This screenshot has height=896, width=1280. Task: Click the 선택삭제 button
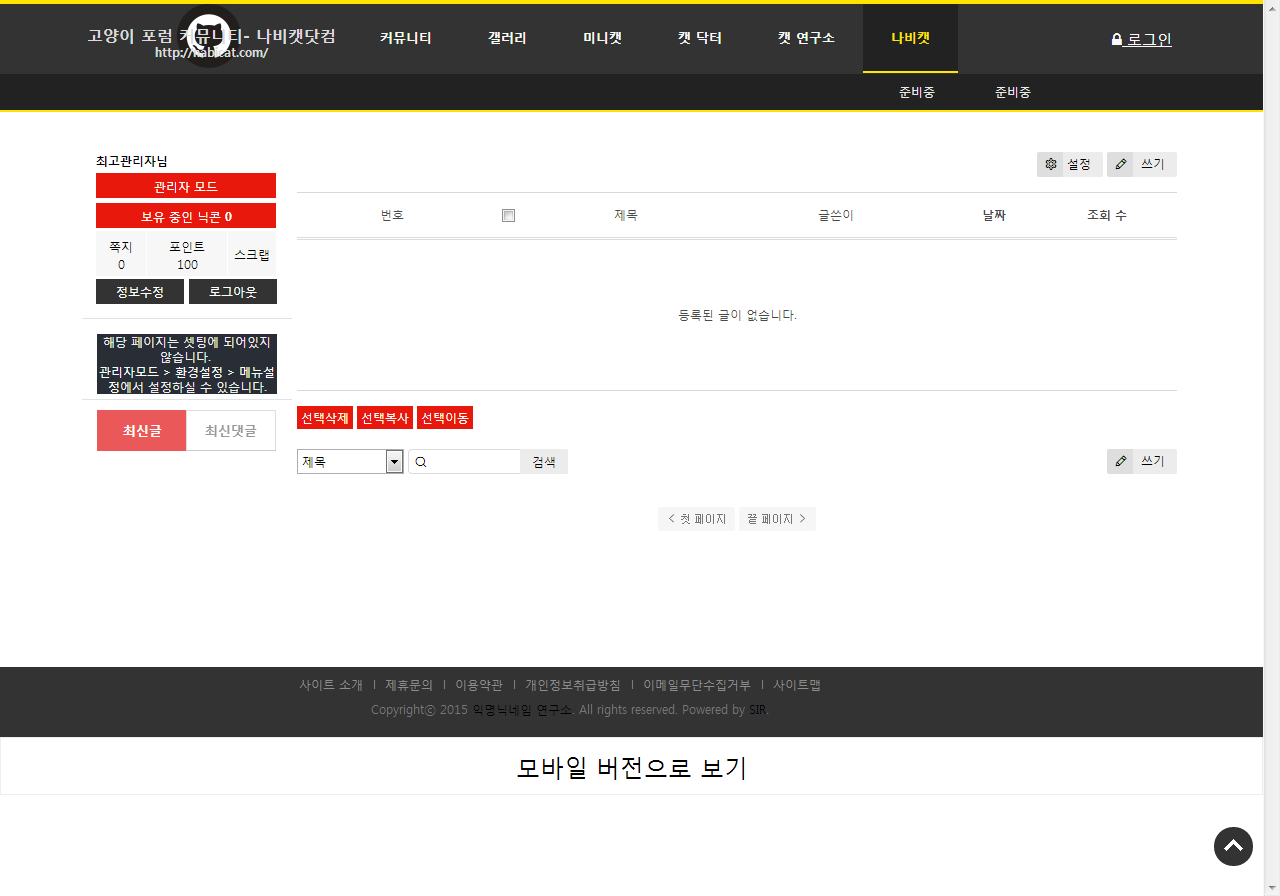(x=325, y=418)
